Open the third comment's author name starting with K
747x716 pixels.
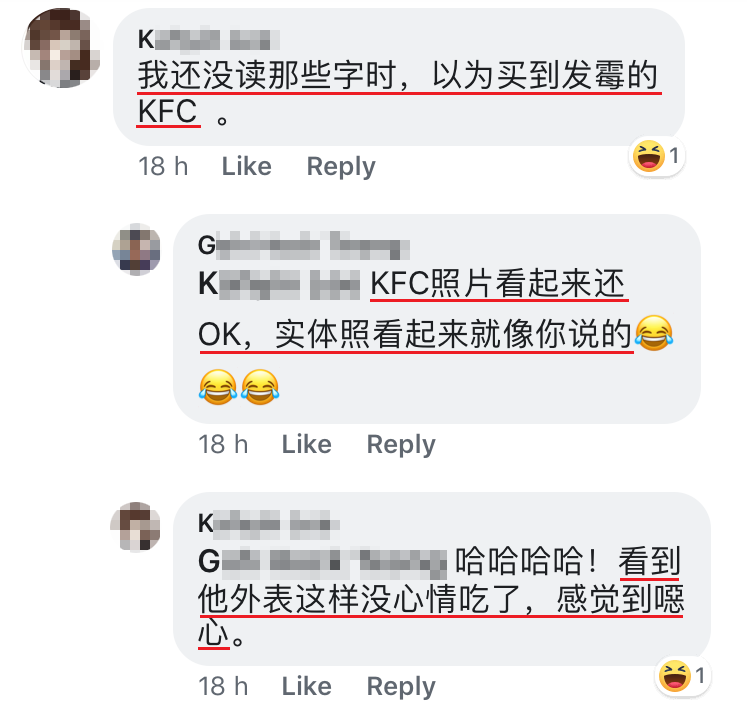(269, 524)
